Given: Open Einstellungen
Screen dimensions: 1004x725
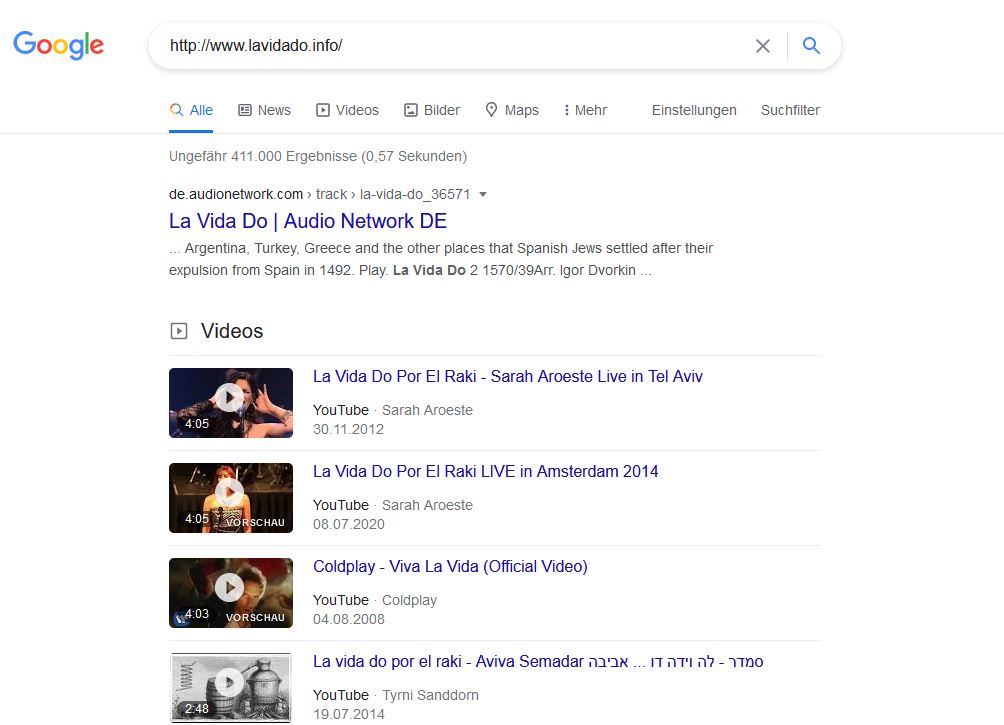Looking at the screenshot, I should 694,110.
